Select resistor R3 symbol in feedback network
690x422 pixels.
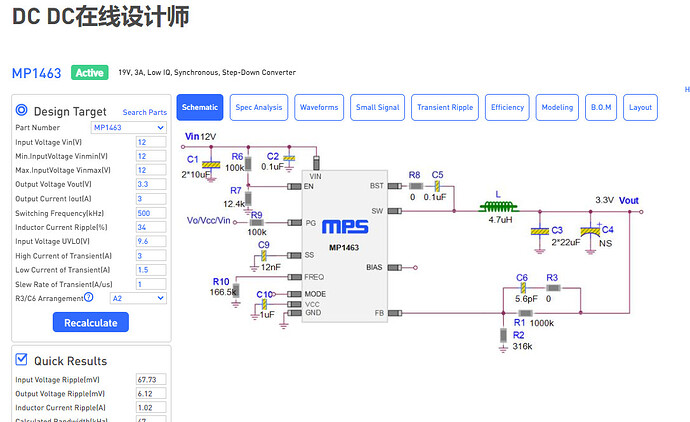(x=554, y=288)
